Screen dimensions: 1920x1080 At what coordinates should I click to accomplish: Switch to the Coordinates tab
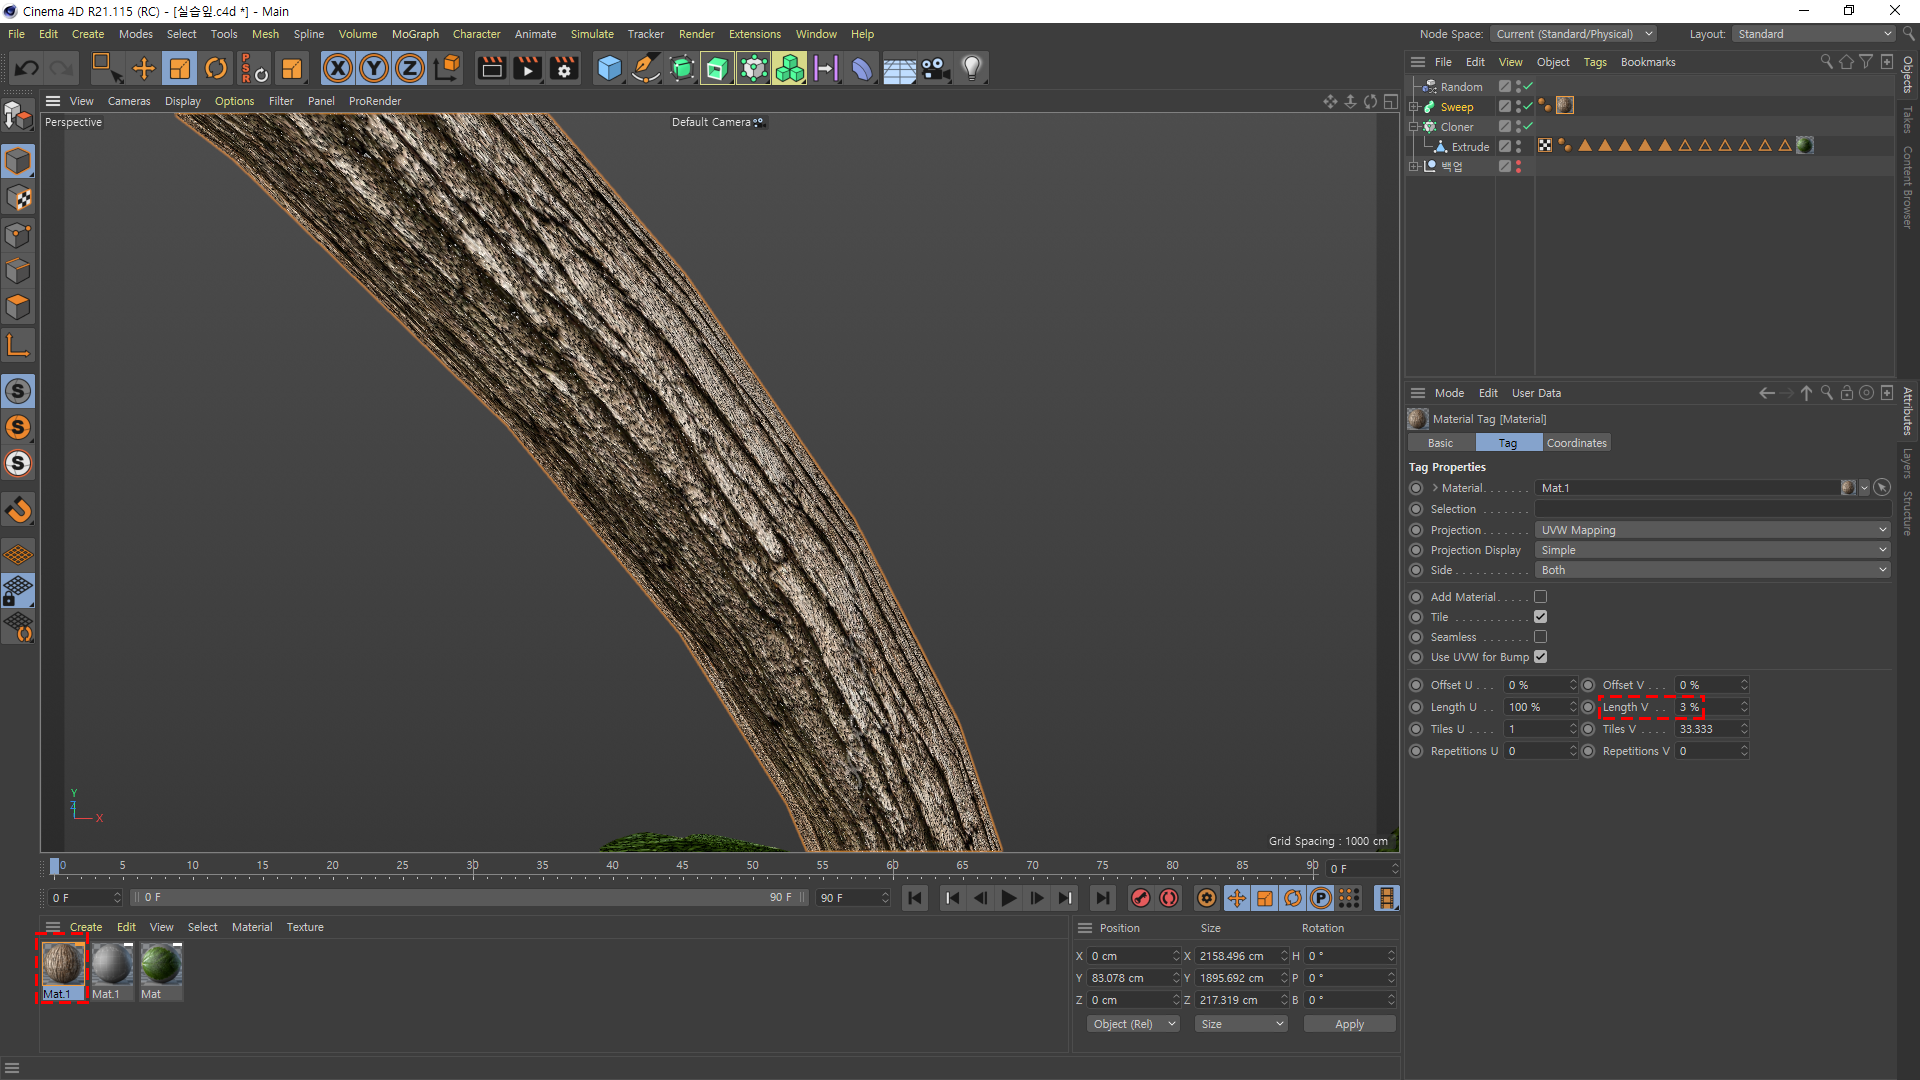click(x=1576, y=443)
